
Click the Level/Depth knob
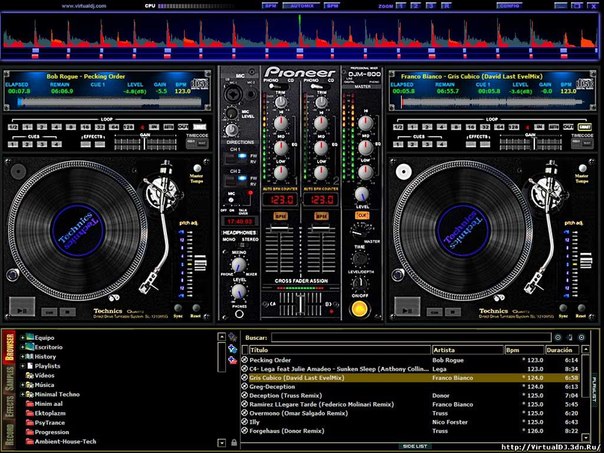(x=360, y=284)
